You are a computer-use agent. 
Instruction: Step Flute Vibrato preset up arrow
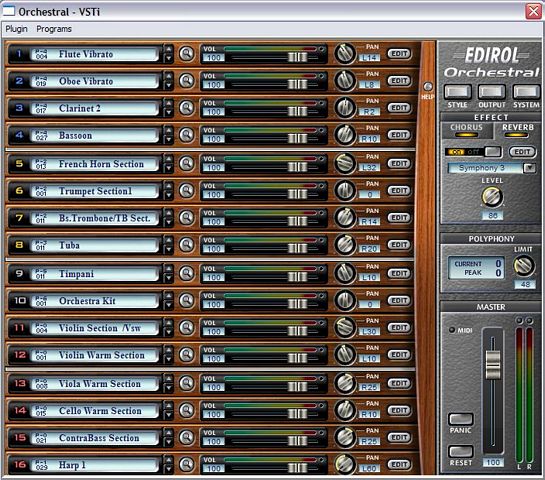coord(169,49)
